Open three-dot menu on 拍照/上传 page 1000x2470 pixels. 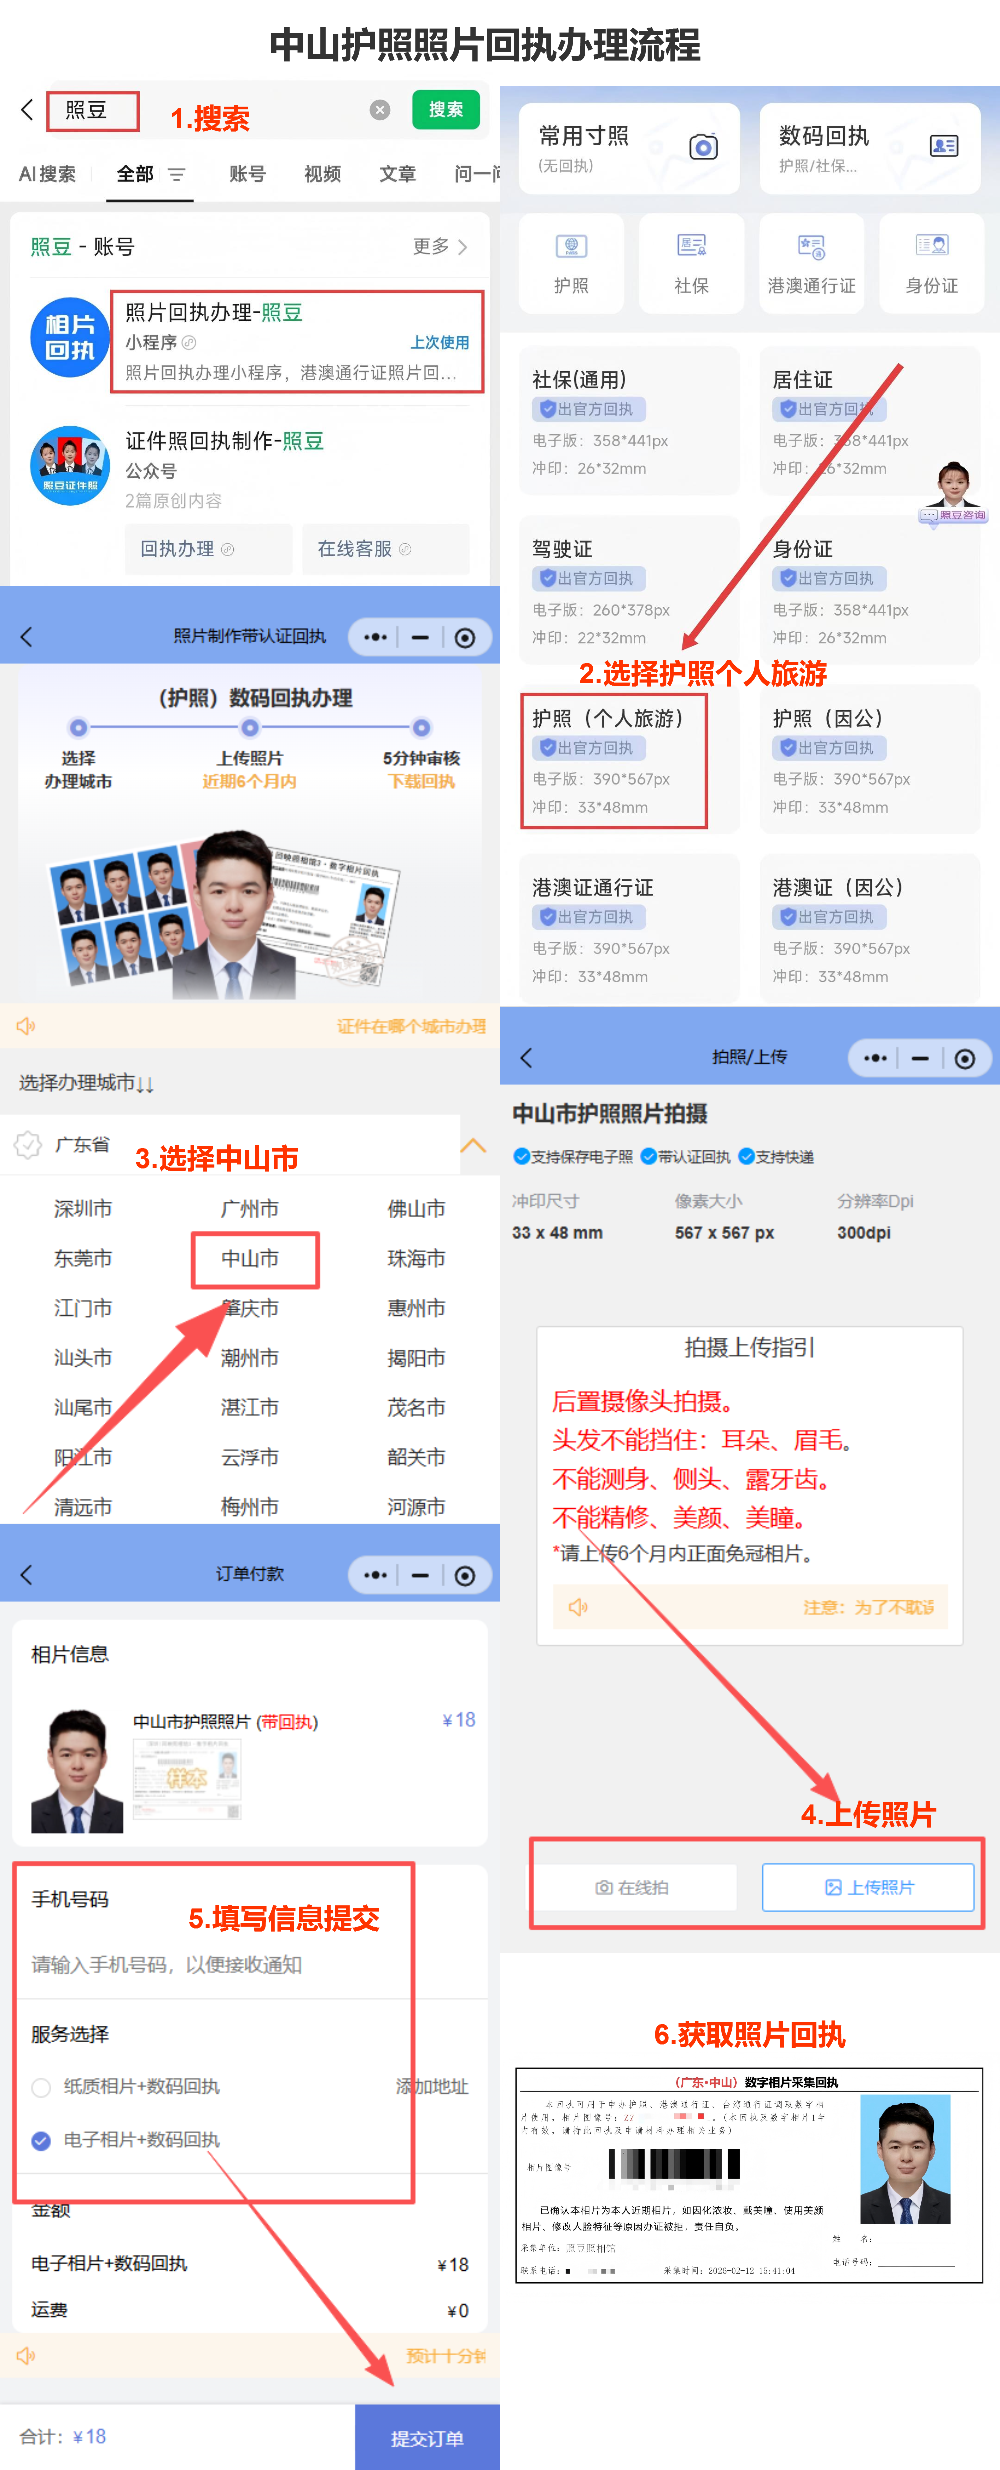click(x=875, y=1058)
